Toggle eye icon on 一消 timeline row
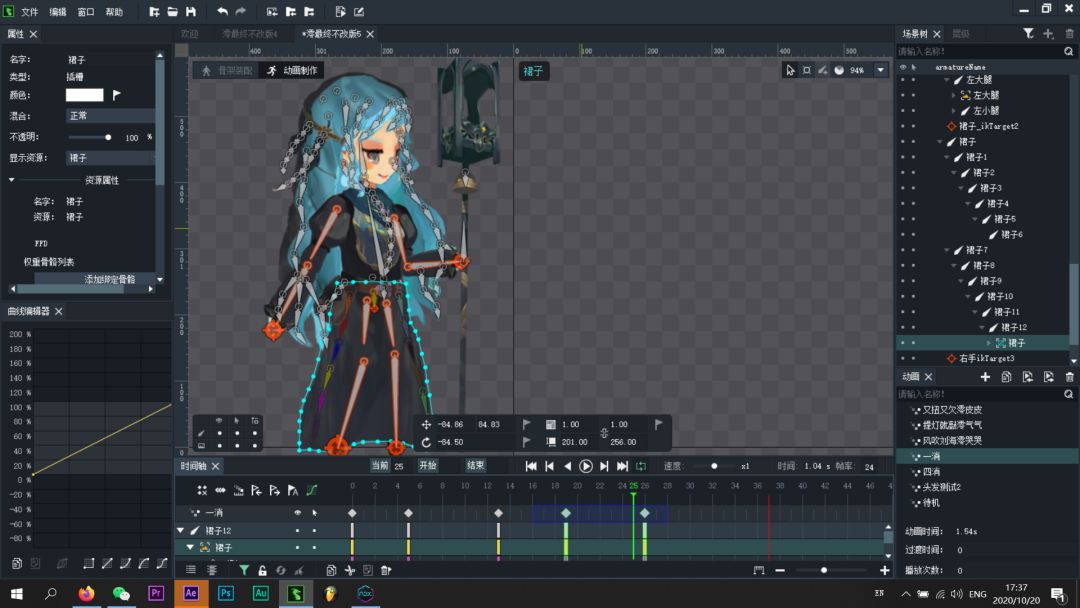This screenshot has width=1080, height=608. (298, 513)
